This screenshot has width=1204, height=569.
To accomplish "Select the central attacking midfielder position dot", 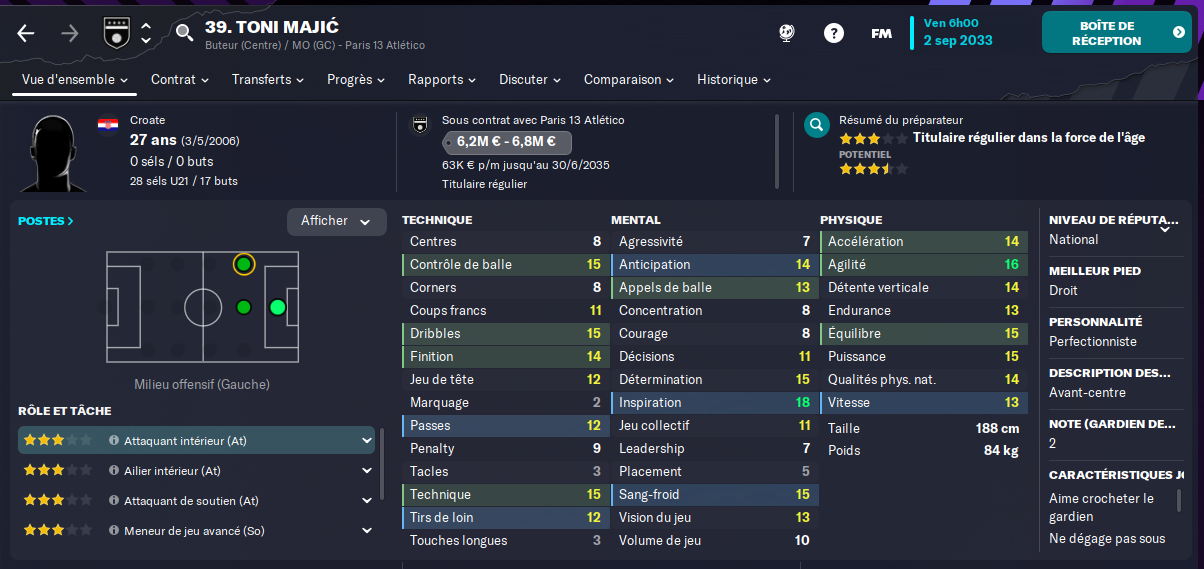I will click(x=243, y=307).
